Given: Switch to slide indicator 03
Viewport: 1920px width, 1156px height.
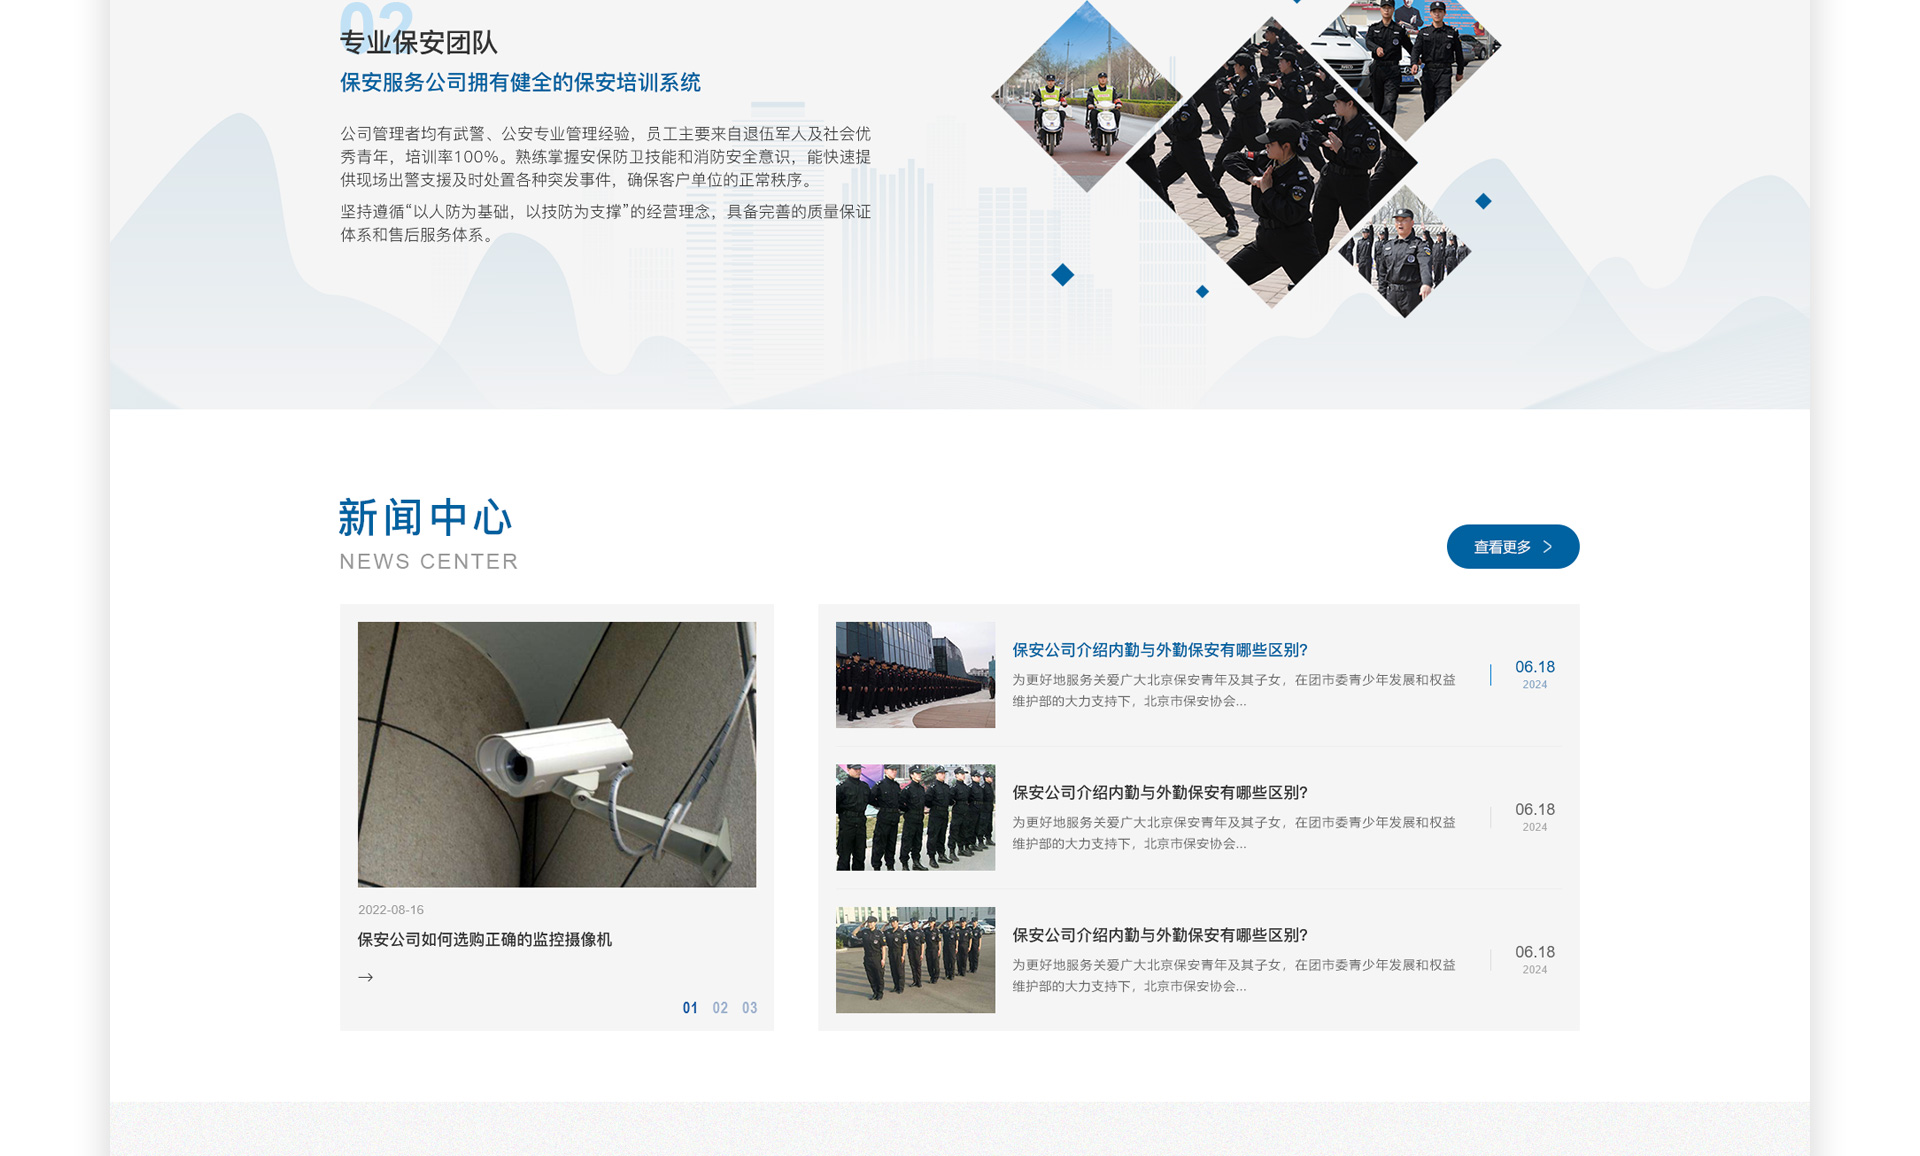Looking at the screenshot, I should [x=749, y=1008].
